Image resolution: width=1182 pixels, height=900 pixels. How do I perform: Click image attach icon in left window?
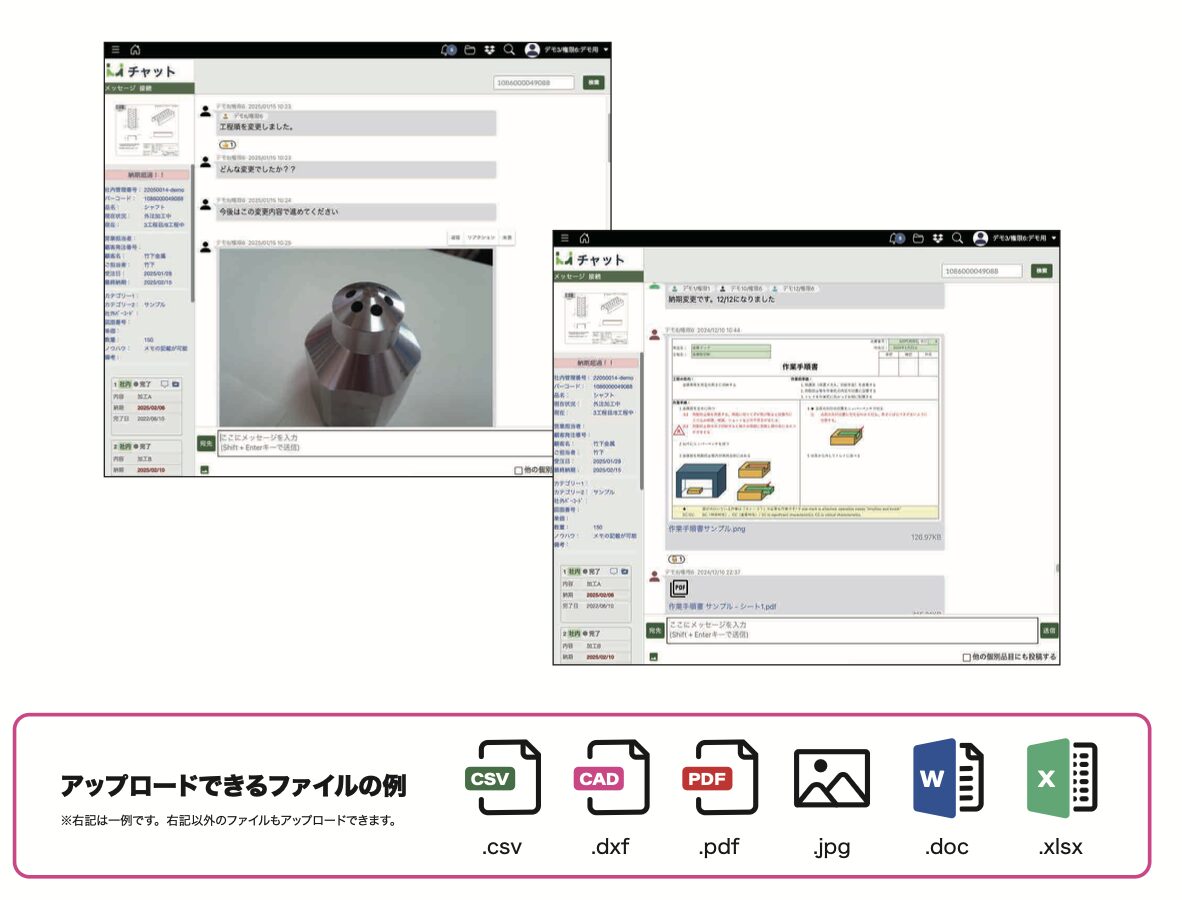click(x=204, y=470)
